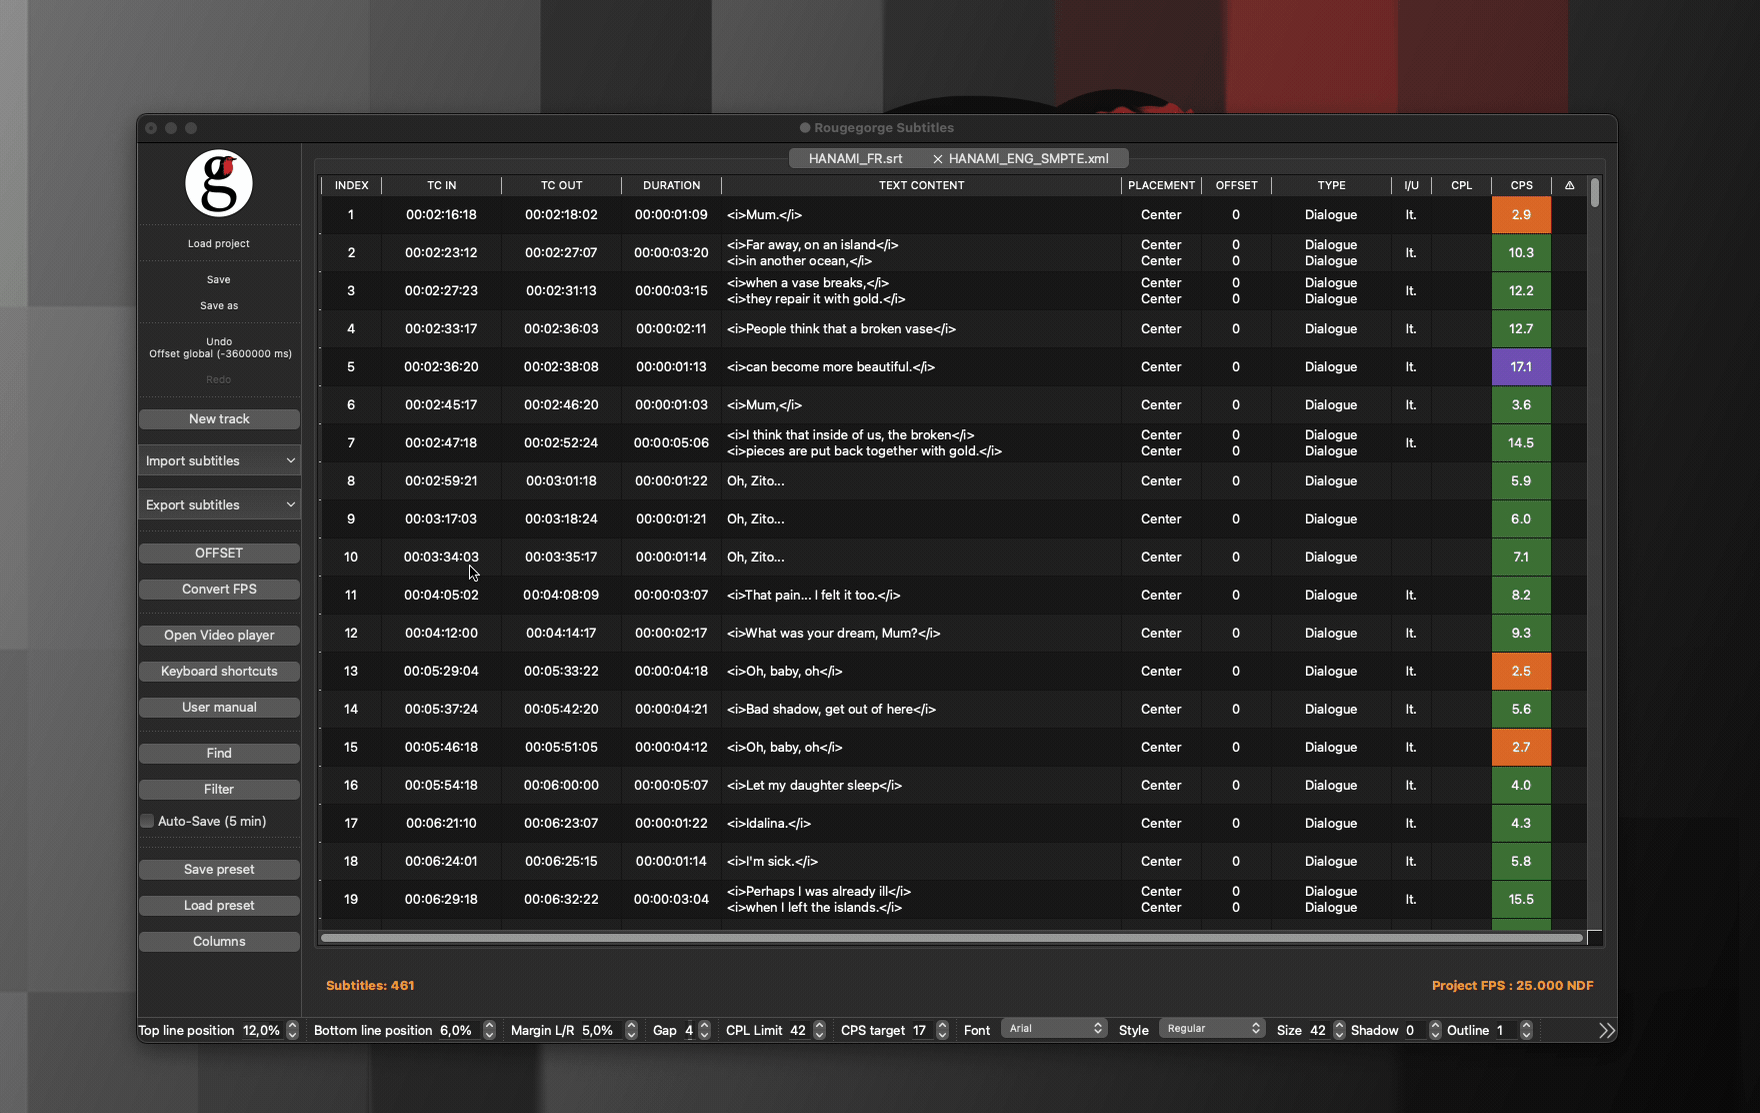Click the warning triangle column header icon
This screenshot has width=1760, height=1113.
[x=1569, y=185]
